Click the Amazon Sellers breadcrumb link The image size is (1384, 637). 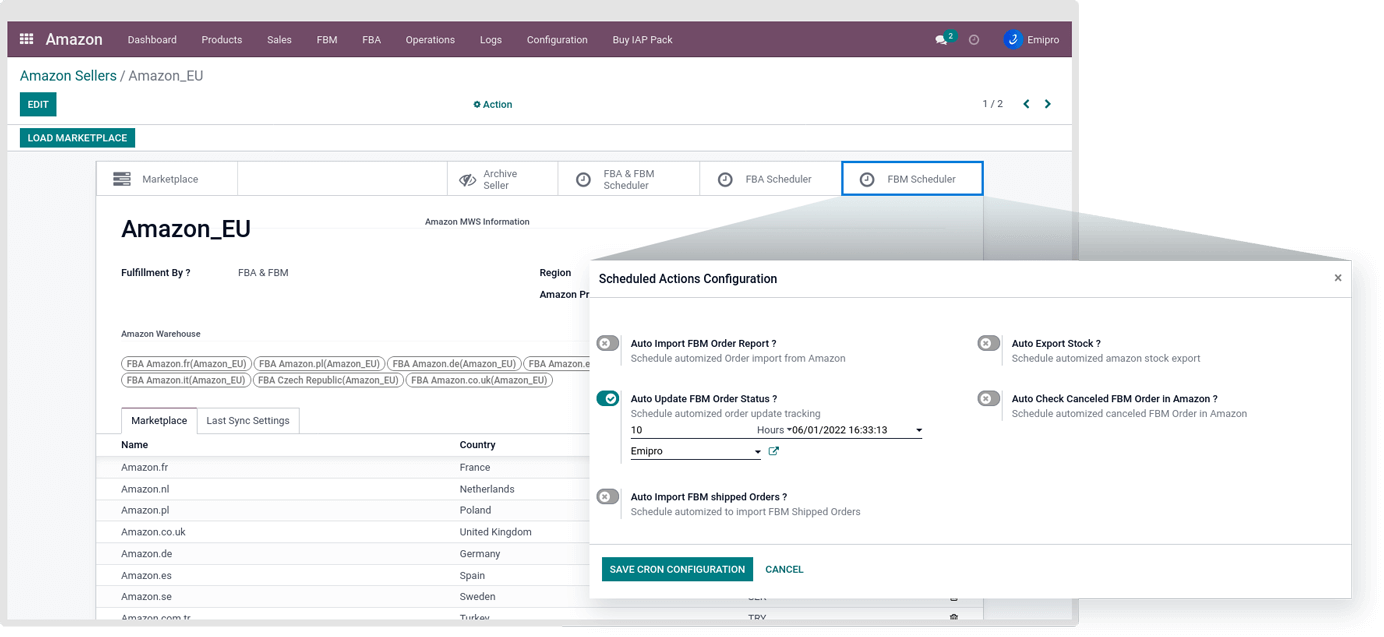pyautogui.click(x=68, y=76)
